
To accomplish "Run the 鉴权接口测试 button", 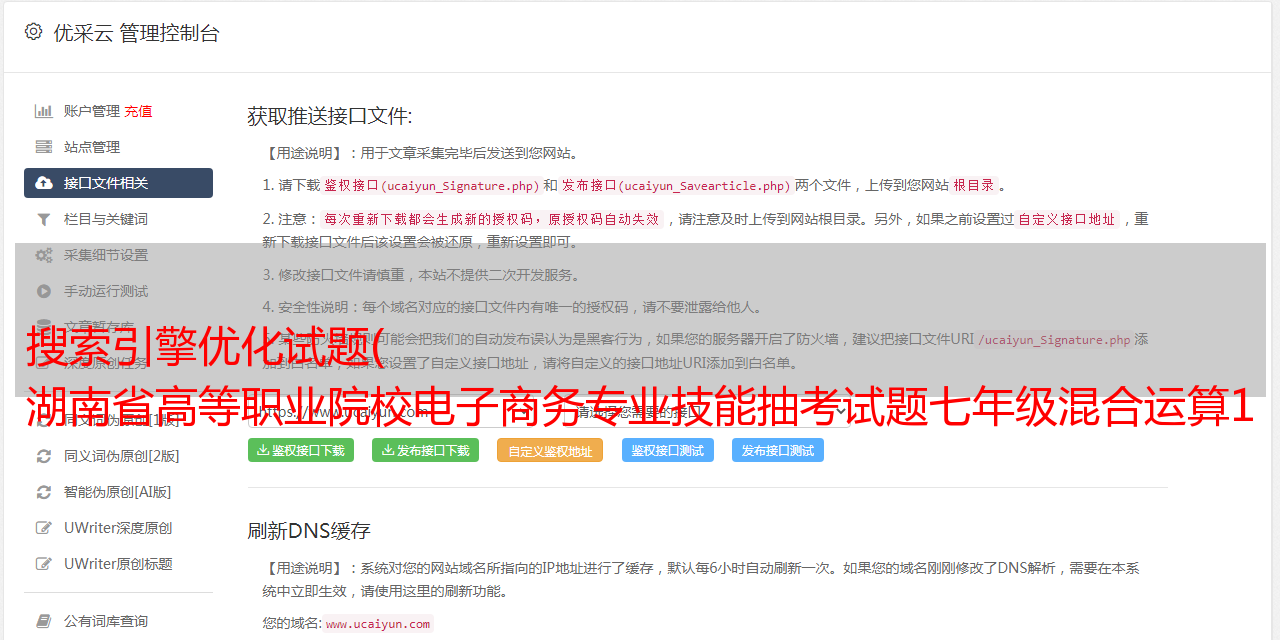I will [x=668, y=450].
